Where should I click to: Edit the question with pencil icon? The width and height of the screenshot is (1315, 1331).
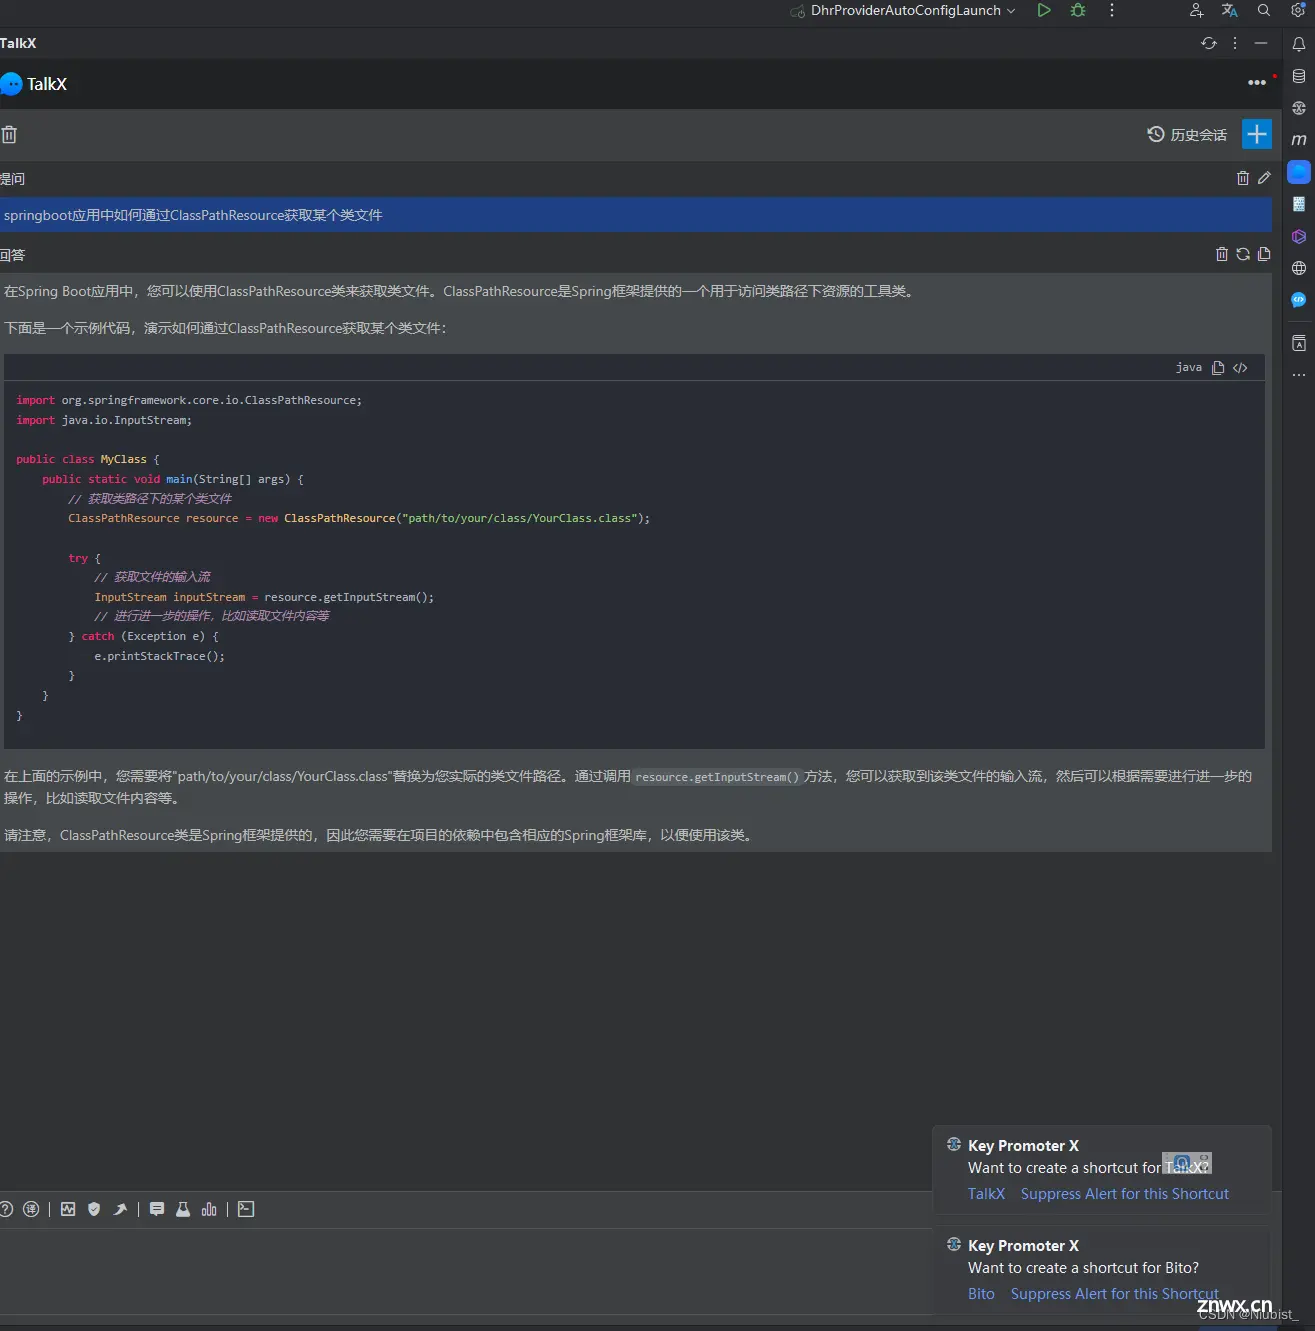pyautogui.click(x=1264, y=178)
